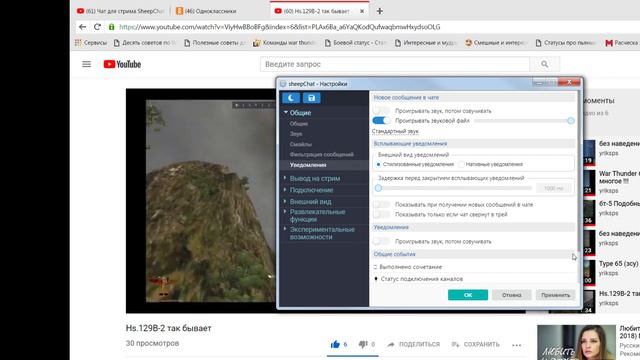Click СОХРАНИТЬ save button under video
640x360 pixels.
(476, 344)
